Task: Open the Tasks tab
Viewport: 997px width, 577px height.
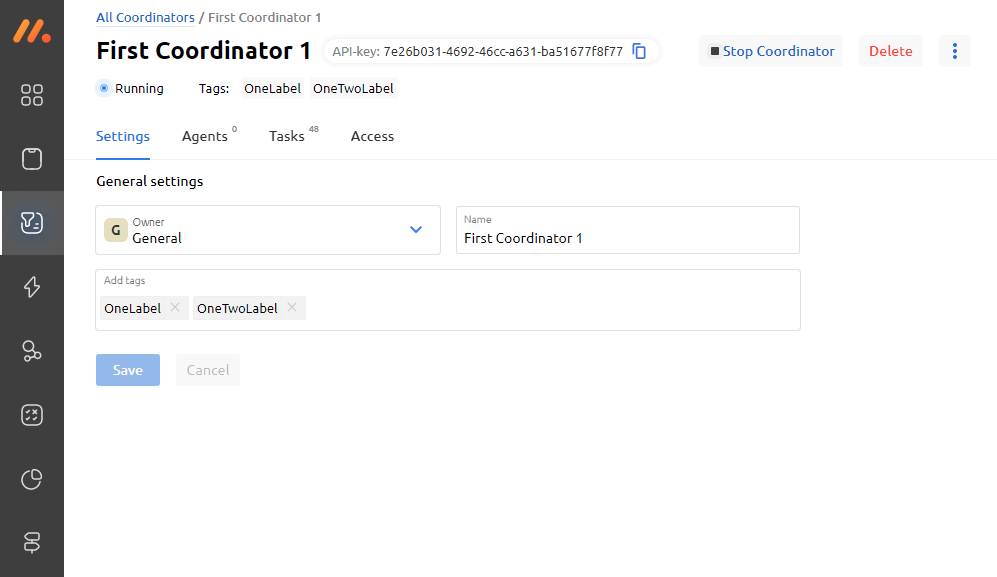Action: click(x=287, y=136)
